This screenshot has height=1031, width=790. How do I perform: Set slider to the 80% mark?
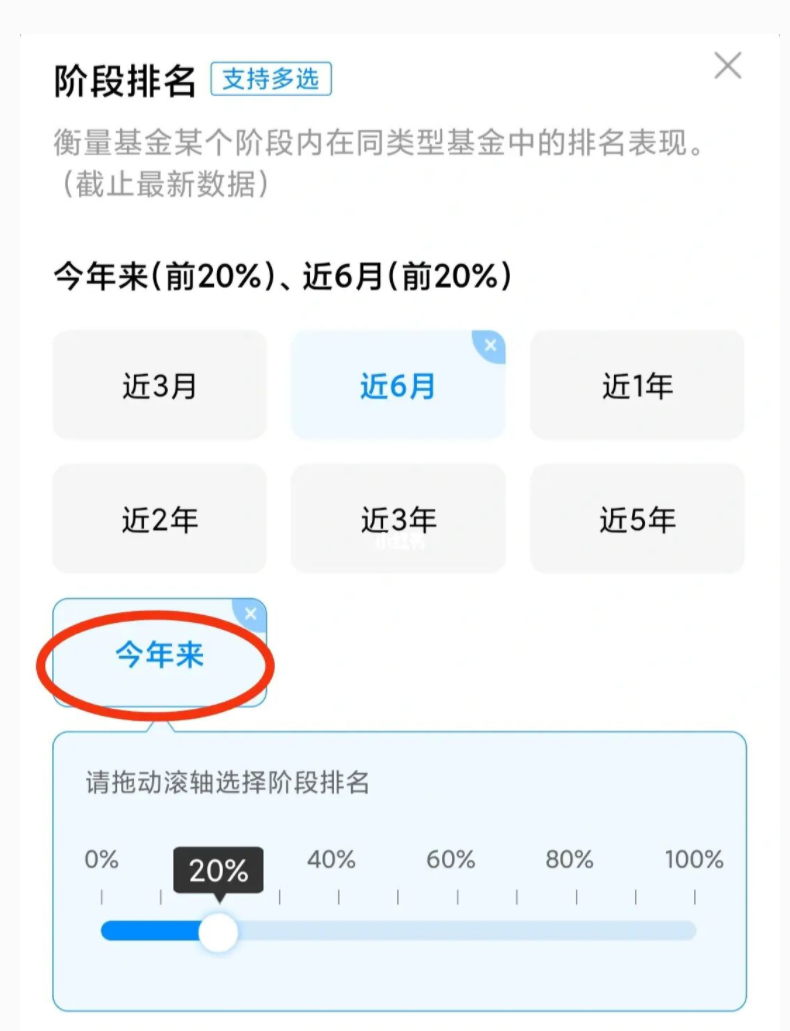coord(576,931)
